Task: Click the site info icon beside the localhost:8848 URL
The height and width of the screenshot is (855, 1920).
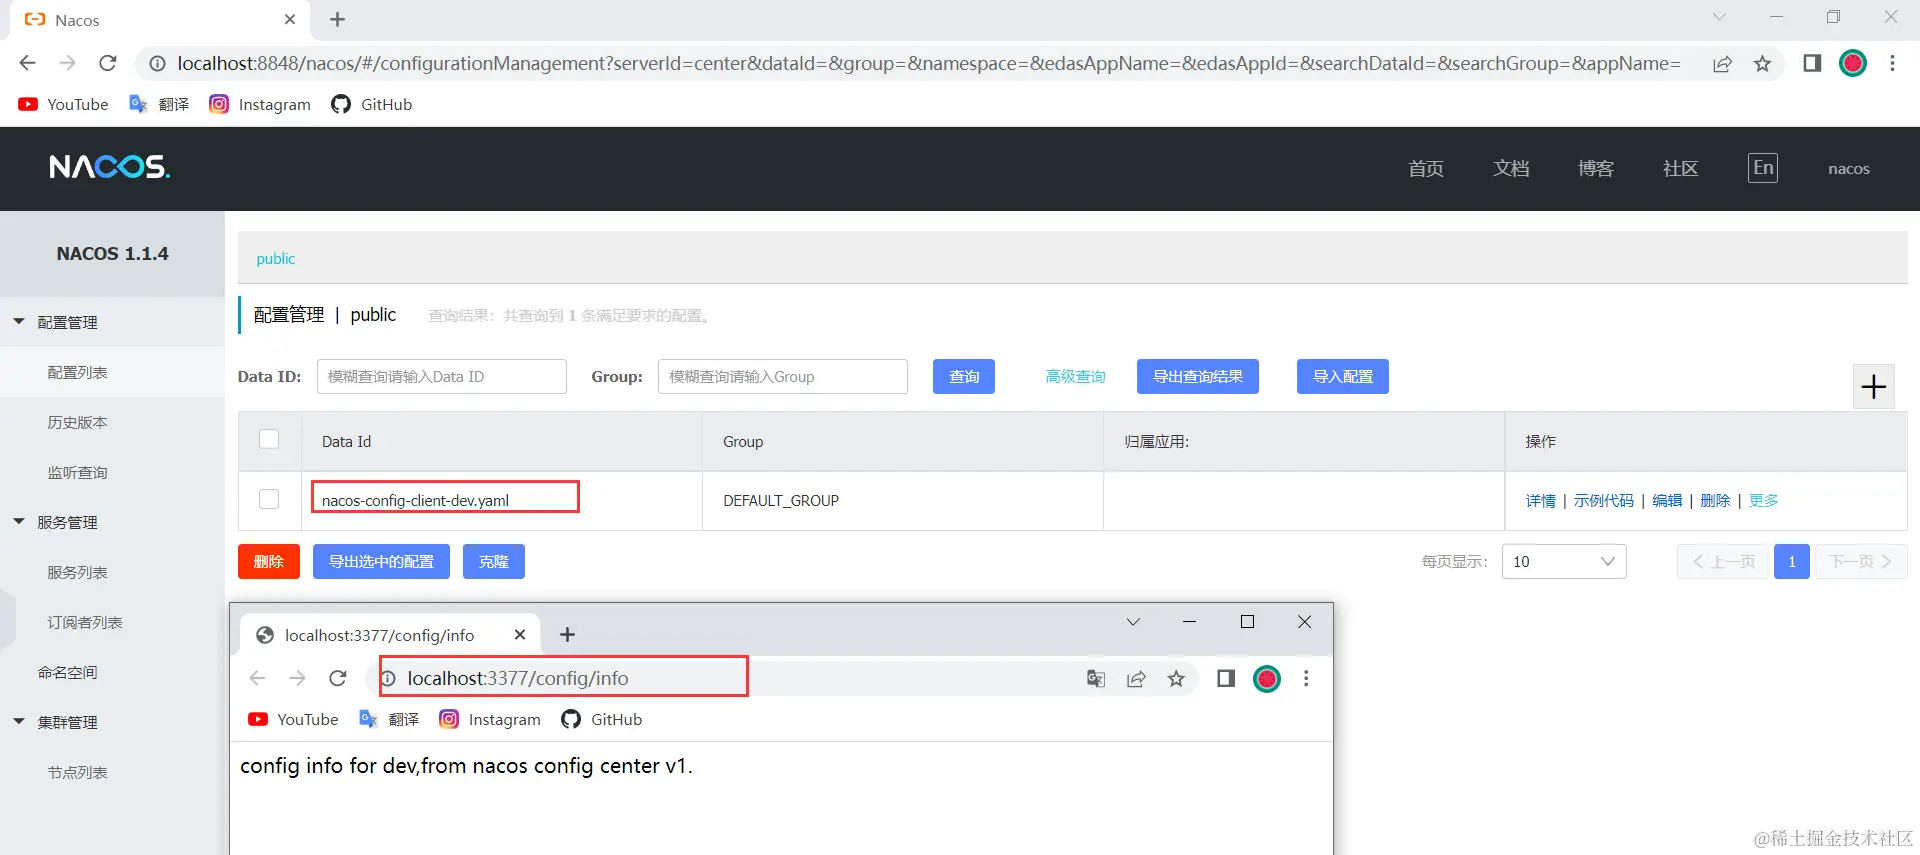Action: pos(157,64)
